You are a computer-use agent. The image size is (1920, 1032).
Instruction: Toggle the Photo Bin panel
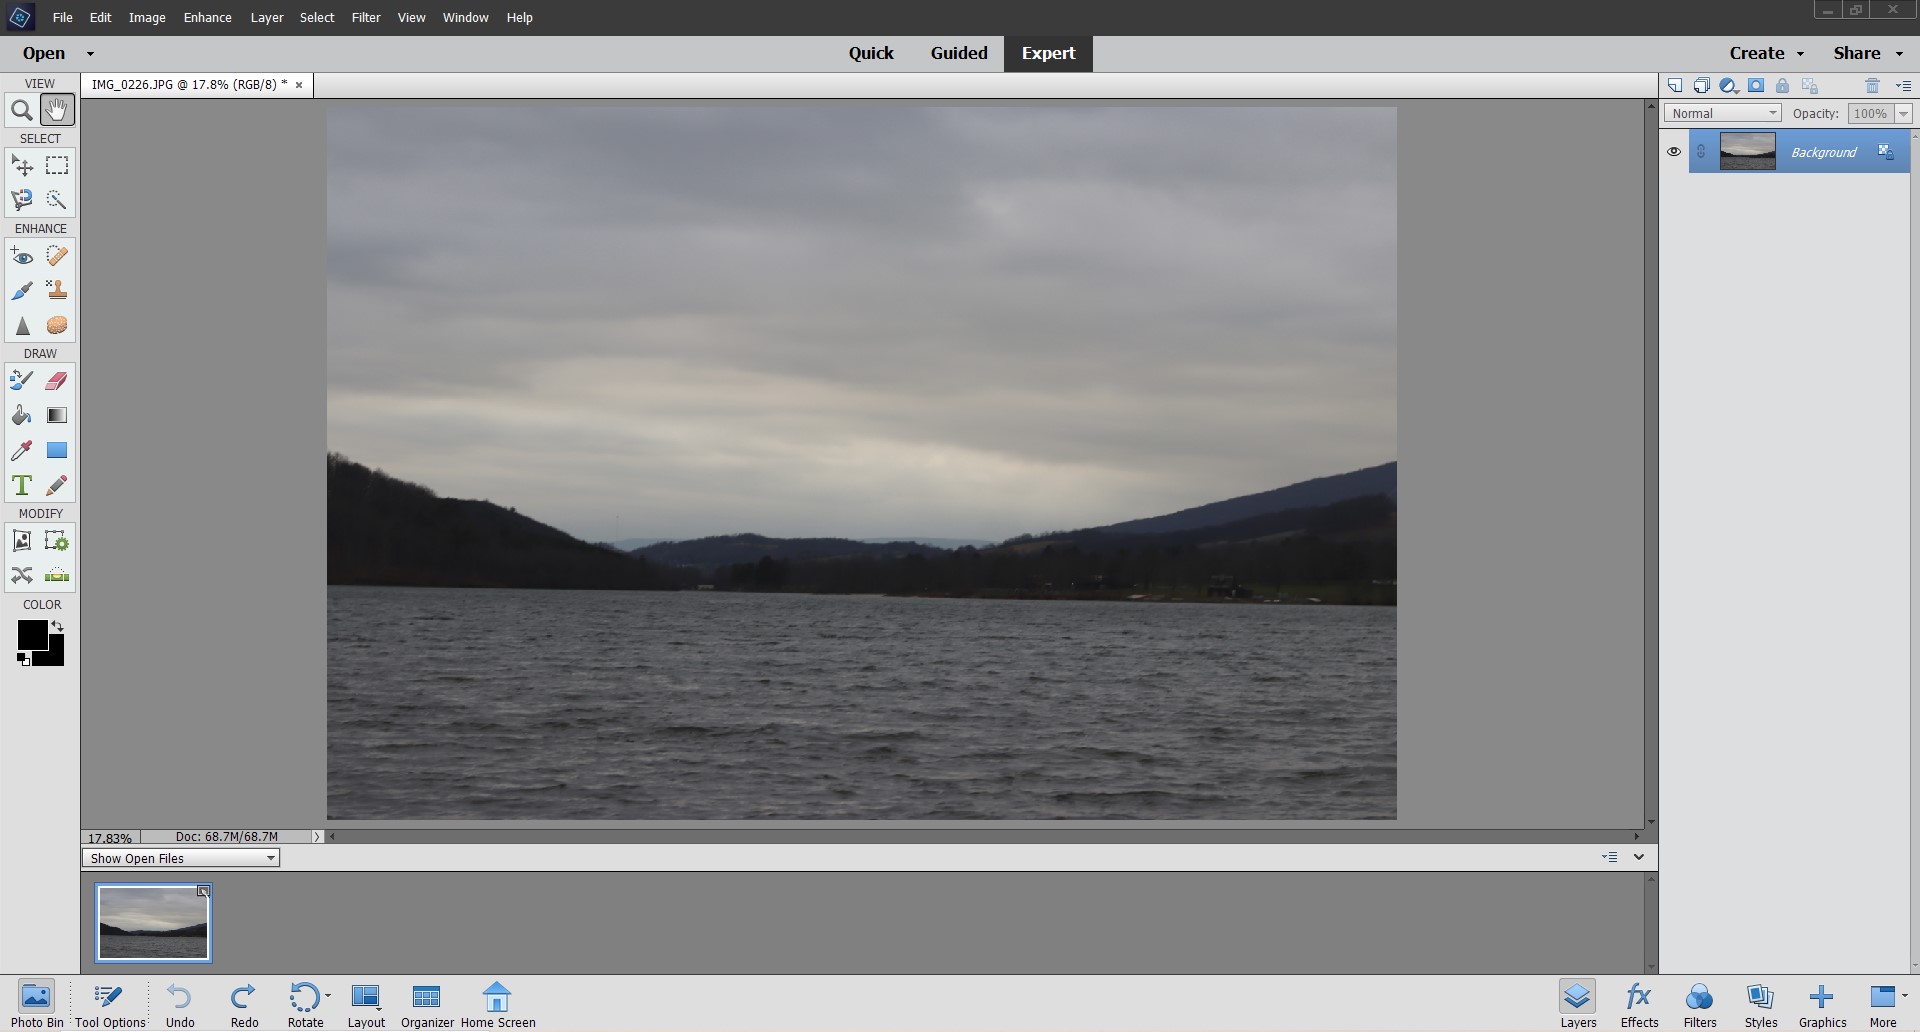point(36,1005)
